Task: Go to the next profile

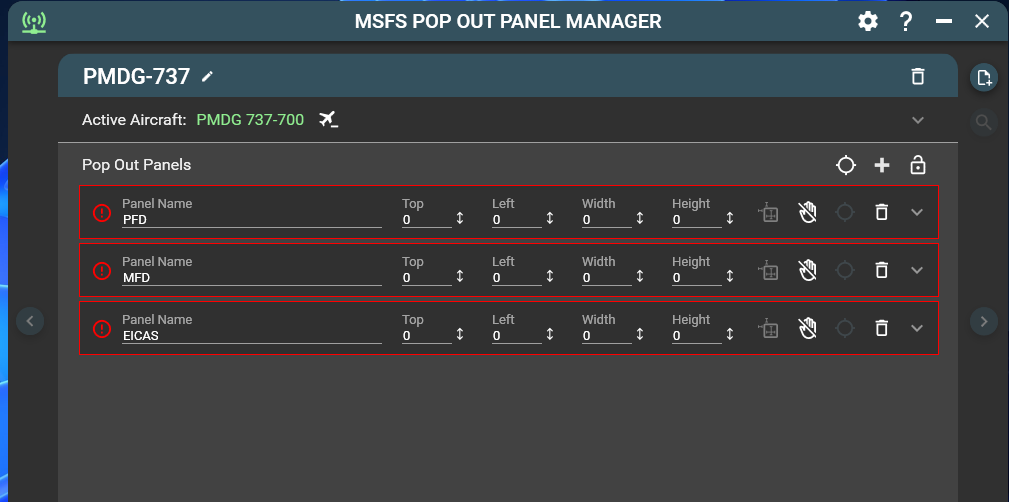Action: click(x=984, y=321)
